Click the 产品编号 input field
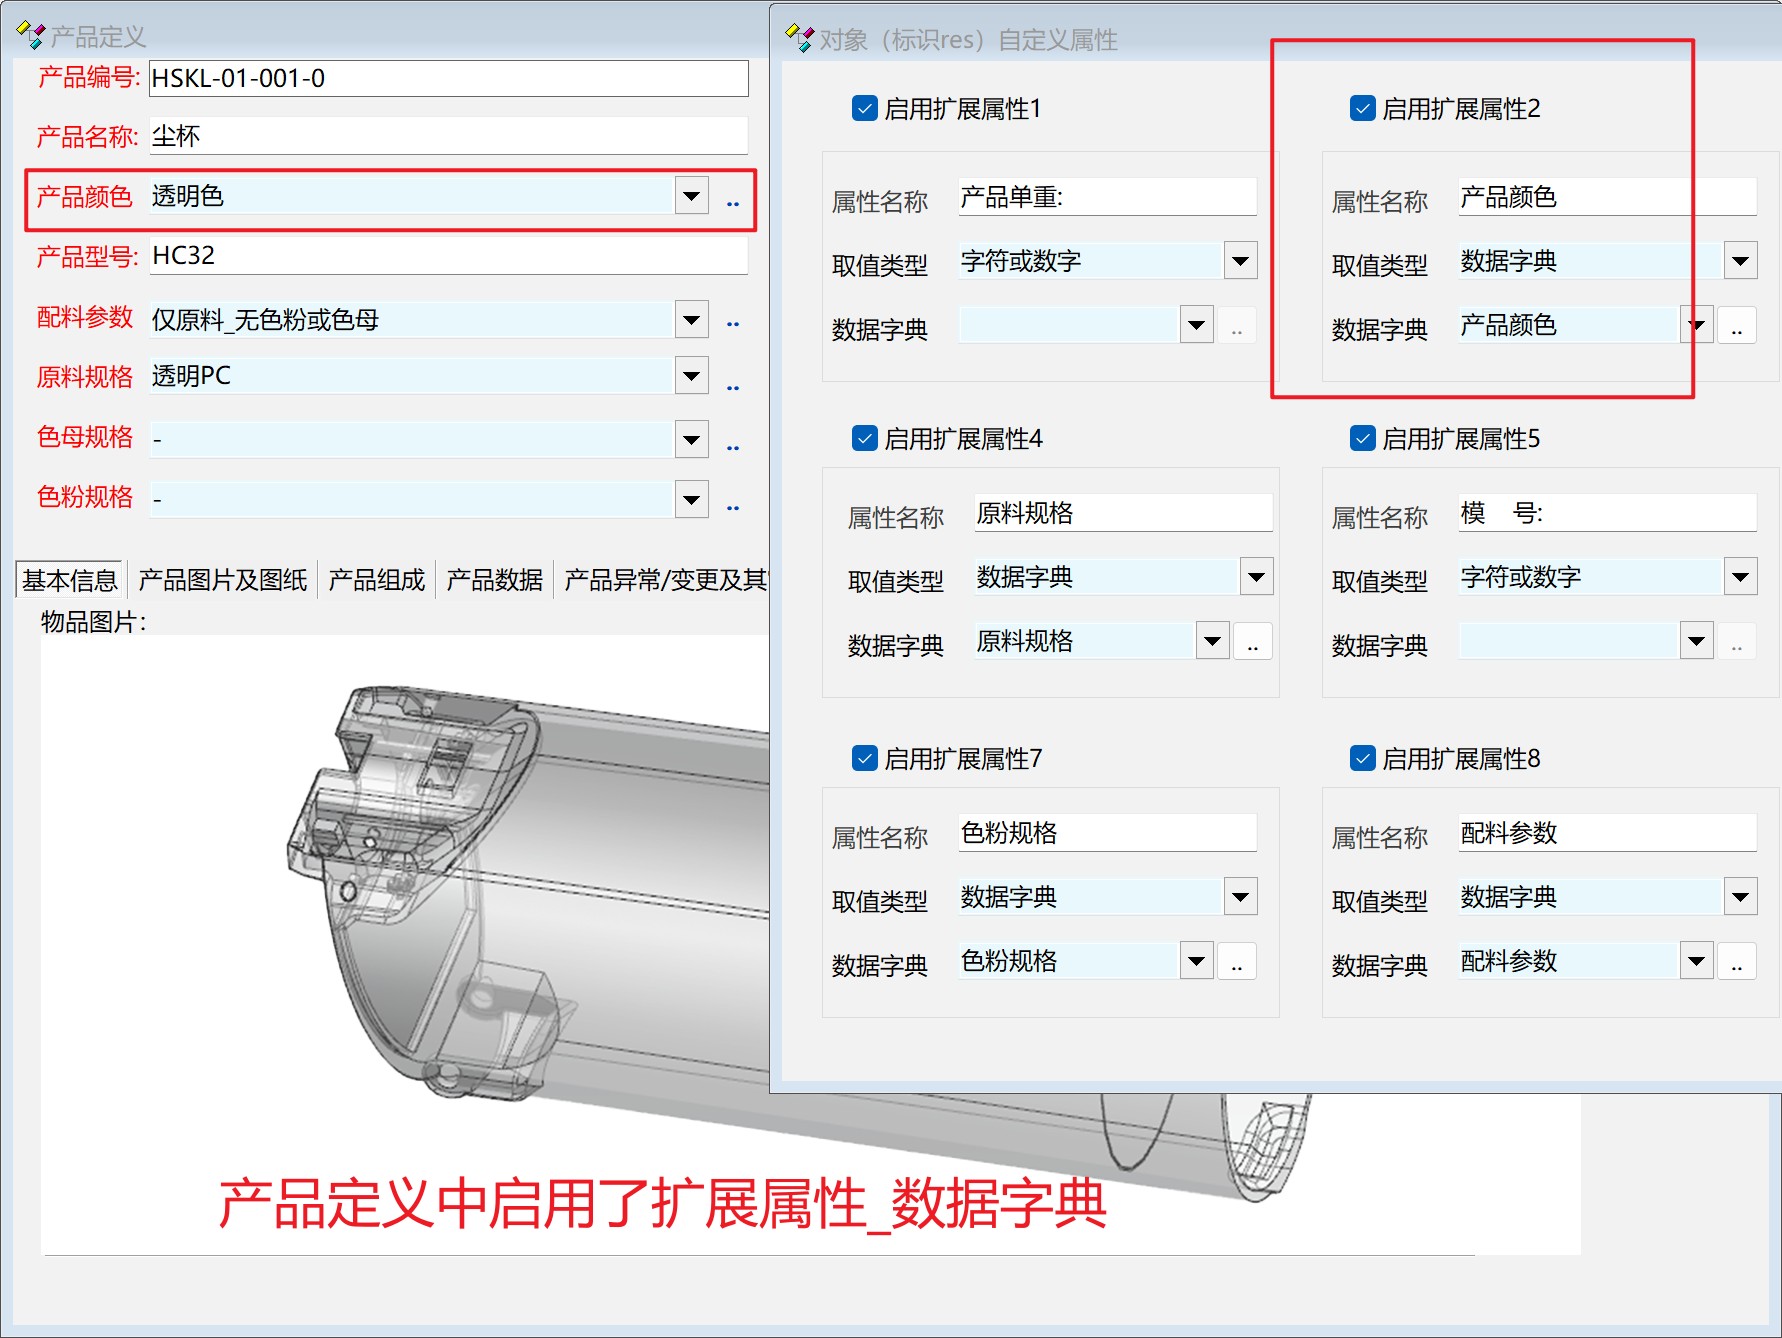1782x1338 pixels. [x=448, y=78]
